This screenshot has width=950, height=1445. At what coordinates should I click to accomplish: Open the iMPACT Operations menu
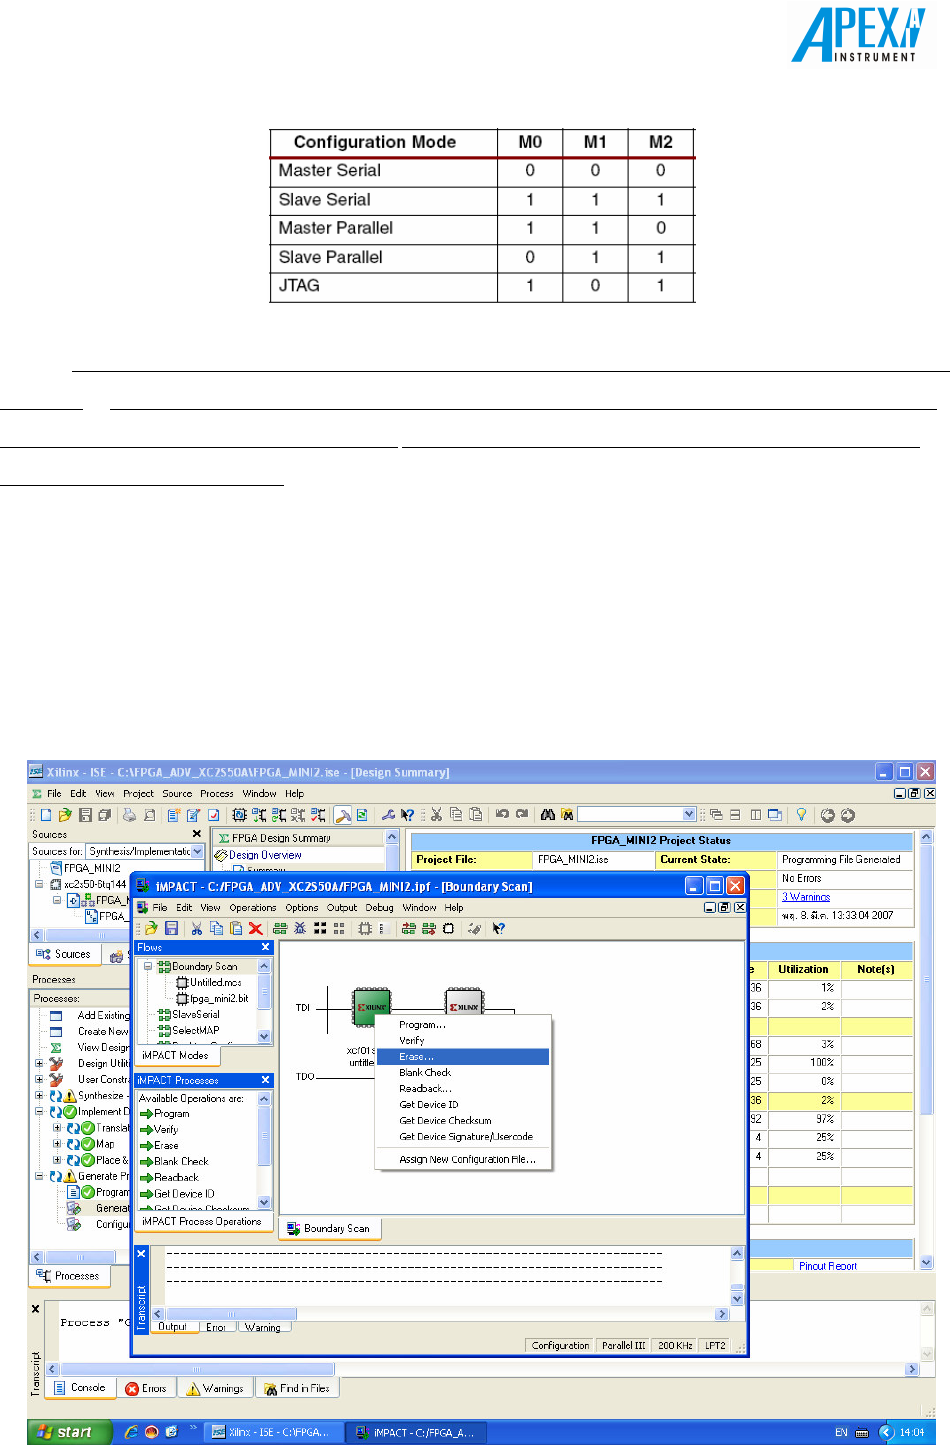click(x=252, y=908)
